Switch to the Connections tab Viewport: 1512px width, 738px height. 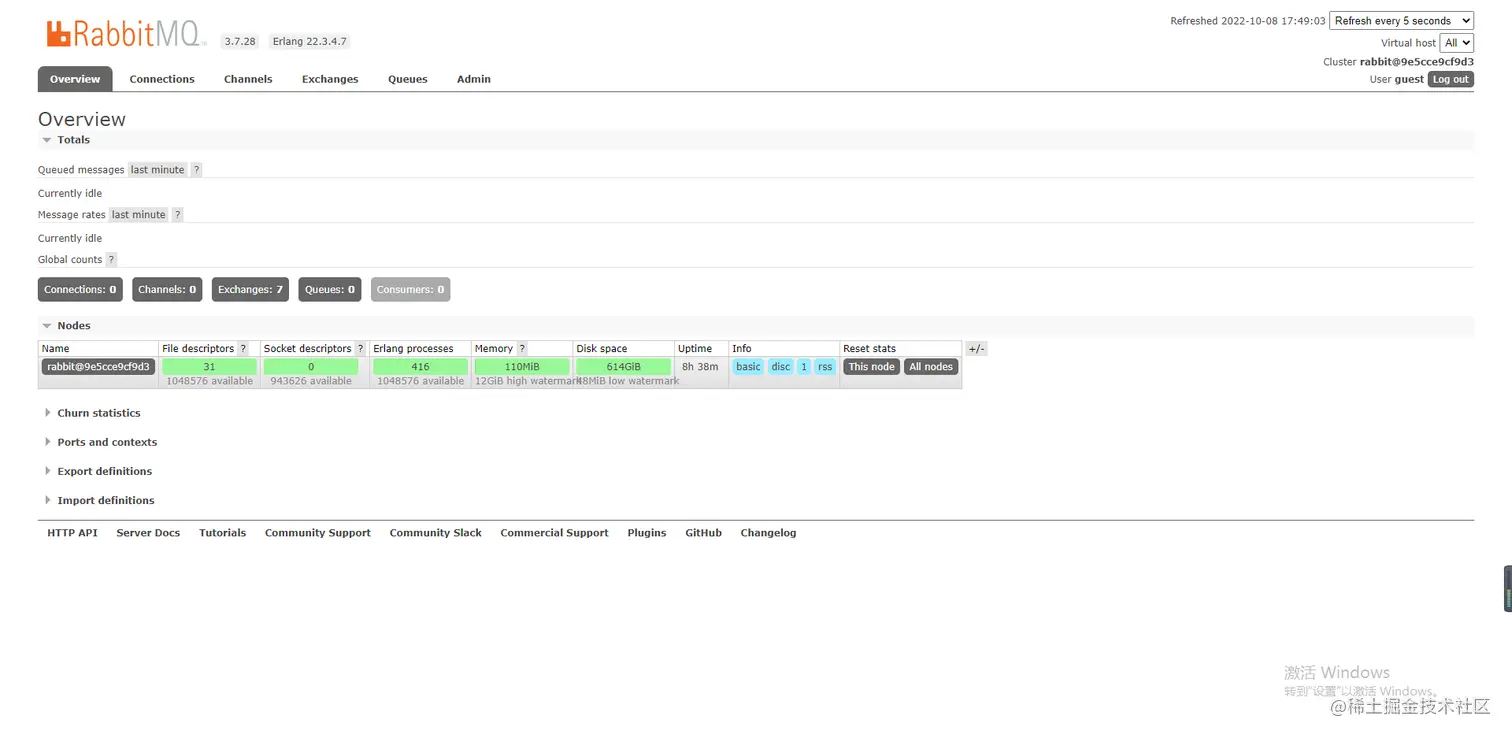click(x=162, y=79)
